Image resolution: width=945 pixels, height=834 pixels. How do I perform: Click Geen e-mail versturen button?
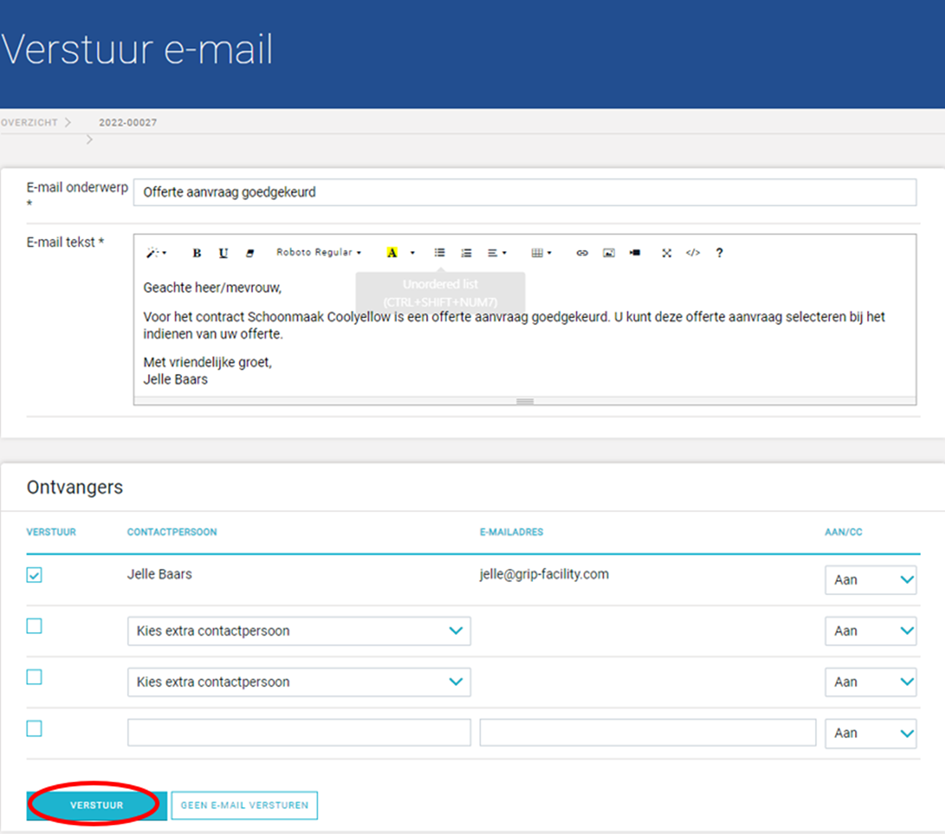click(244, 806)
